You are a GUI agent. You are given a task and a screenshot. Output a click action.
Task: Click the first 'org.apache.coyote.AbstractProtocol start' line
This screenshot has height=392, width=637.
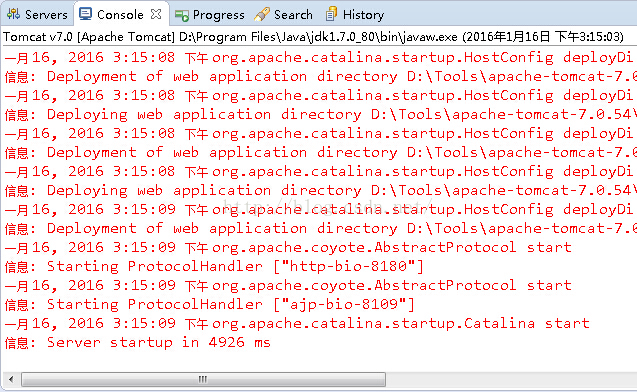[x=288, y=247]
